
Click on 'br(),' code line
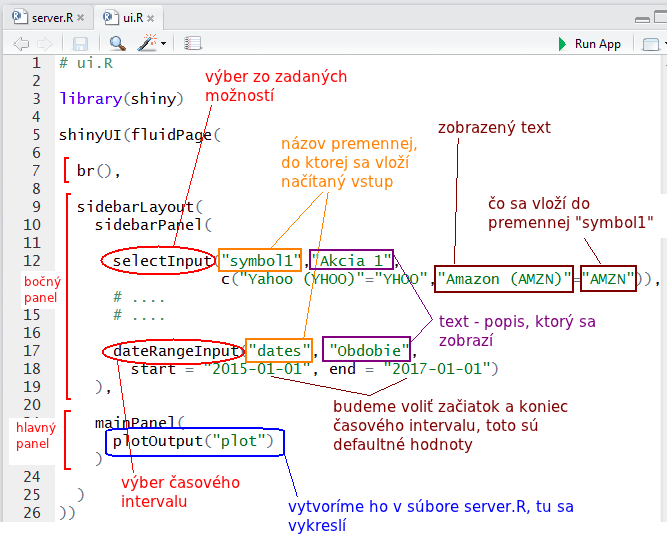click(x=98, y=171)
